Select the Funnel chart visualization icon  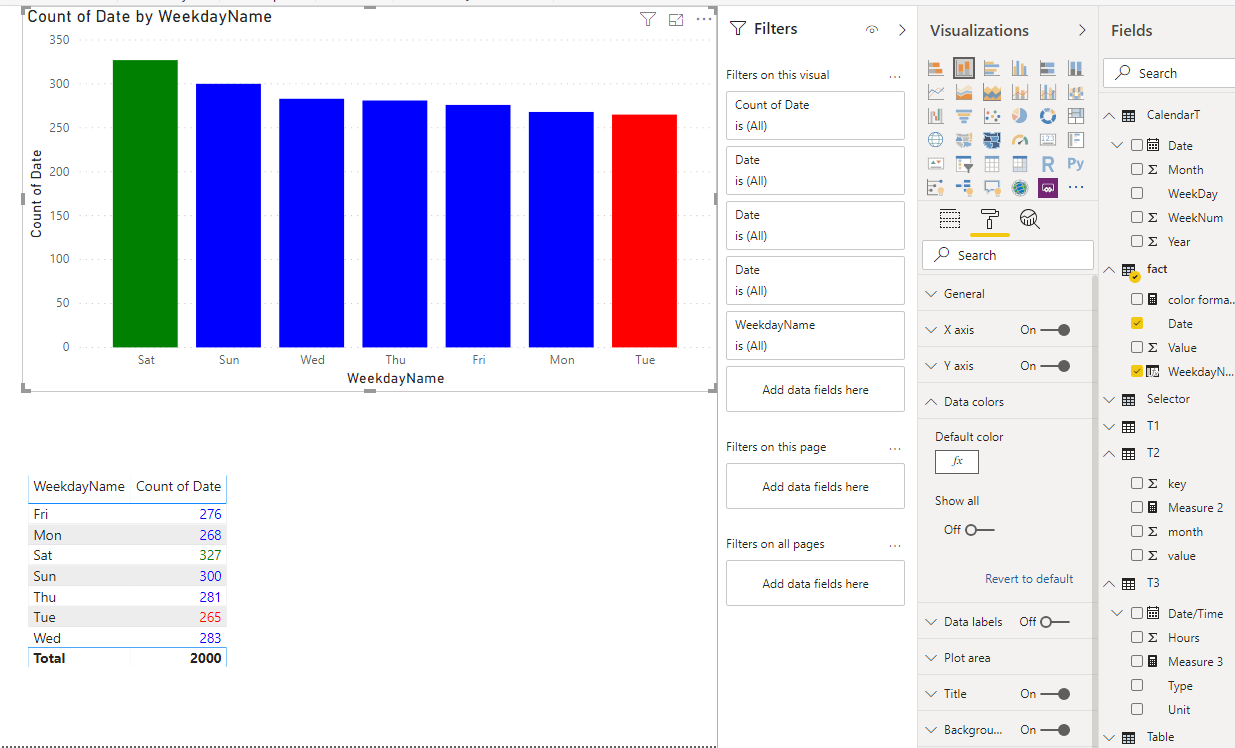pos(964,115)
